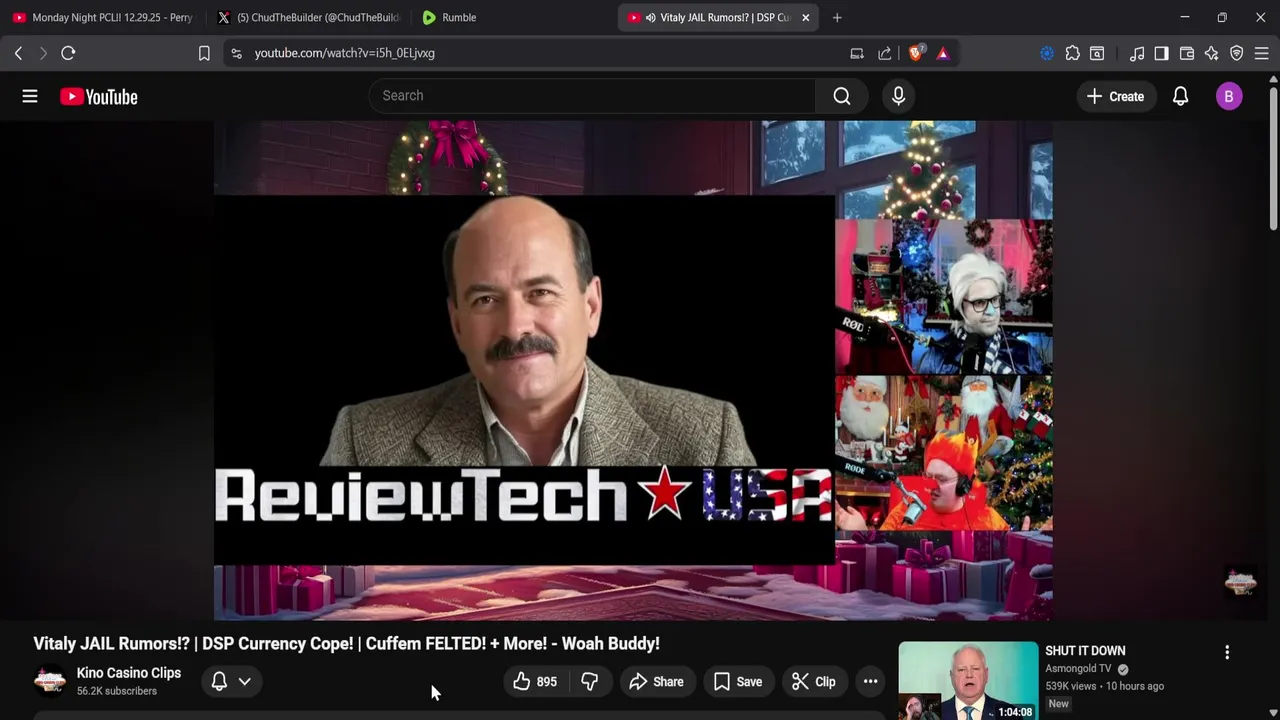Switch to Monday Night PCLII browser tab
This screenshot has width=1280, height=720.
[103, 17]
